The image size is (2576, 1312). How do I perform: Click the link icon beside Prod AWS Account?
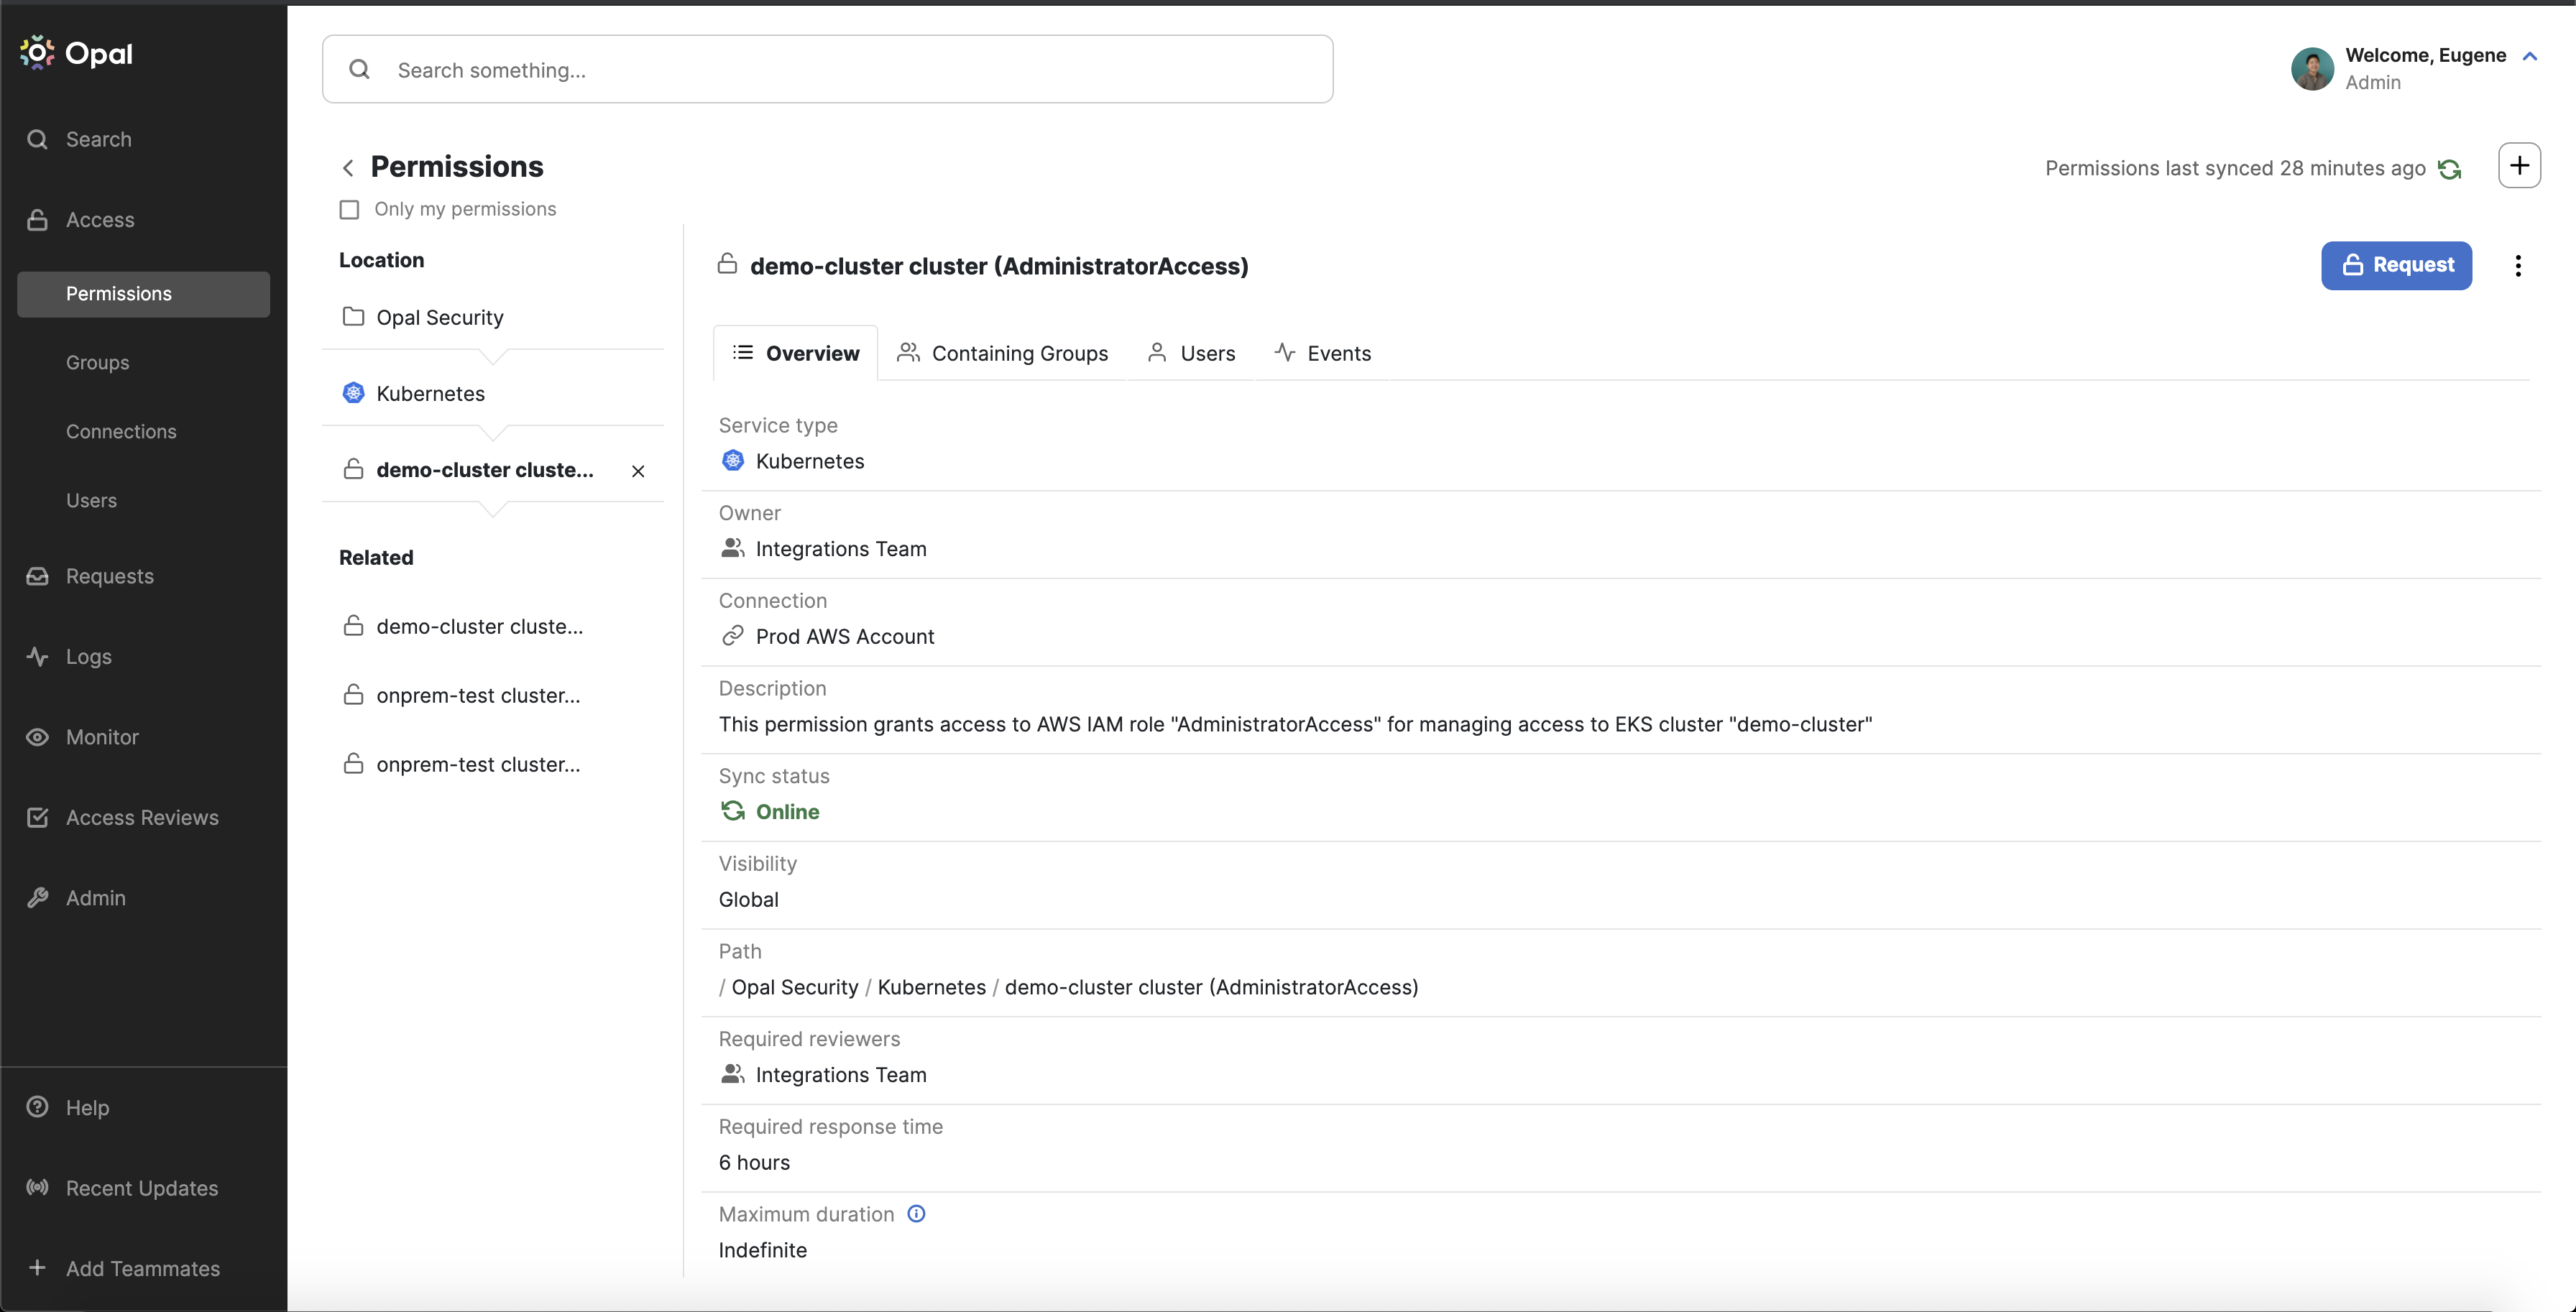pos(732,636)
